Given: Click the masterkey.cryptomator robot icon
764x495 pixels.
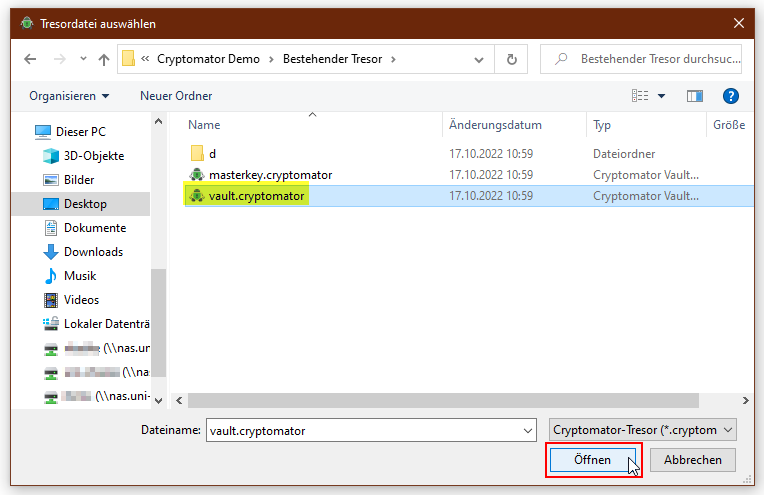Looking at the screenshot, I should [197, 174].
